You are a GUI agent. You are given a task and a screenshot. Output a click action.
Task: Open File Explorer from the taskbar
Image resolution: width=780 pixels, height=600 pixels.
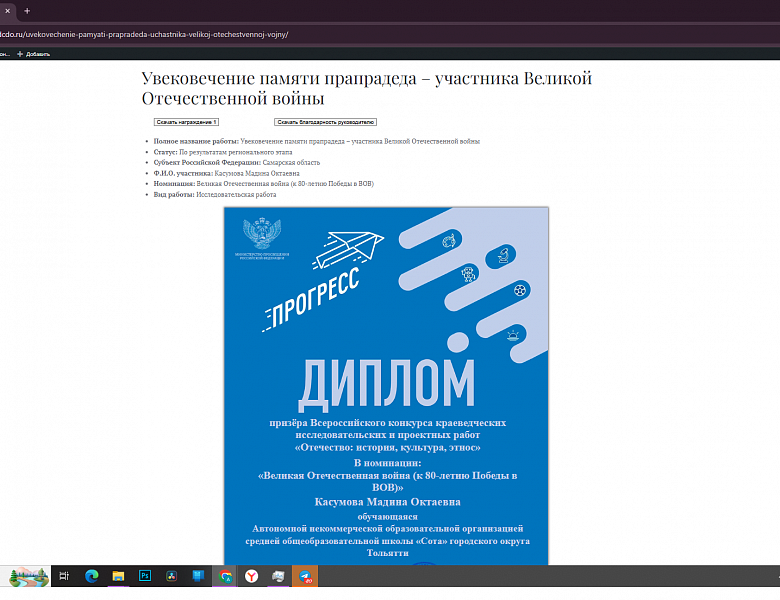coord(118,576)
